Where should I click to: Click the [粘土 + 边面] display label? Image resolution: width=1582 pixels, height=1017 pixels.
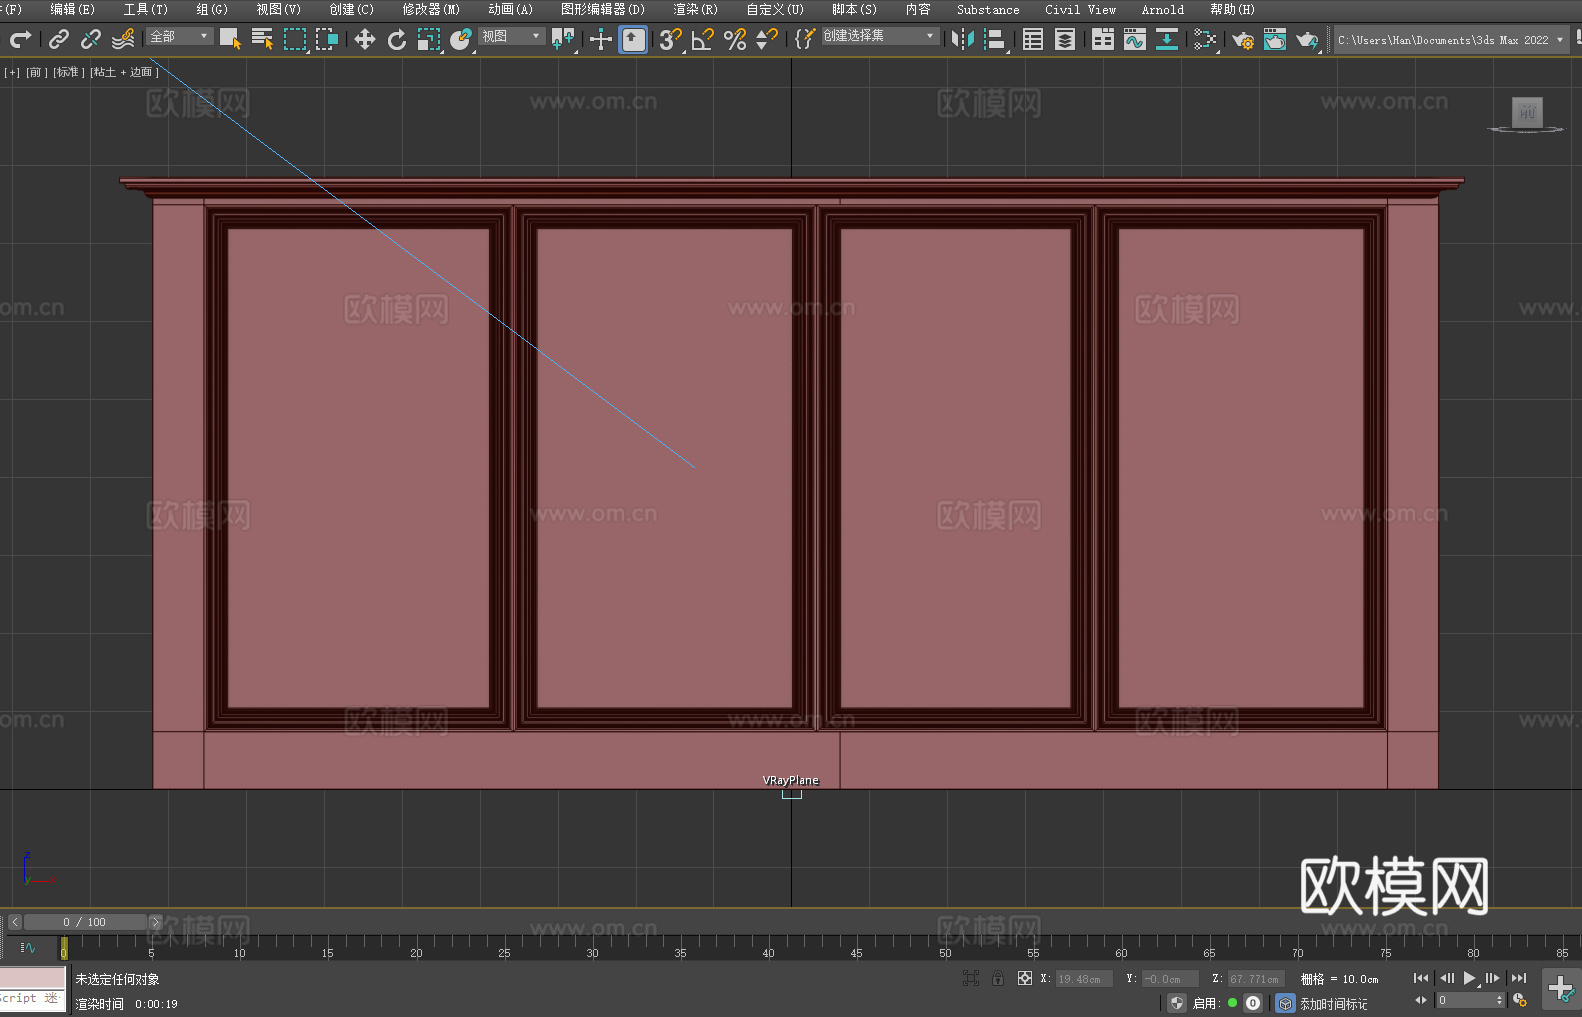pos(124,72)
